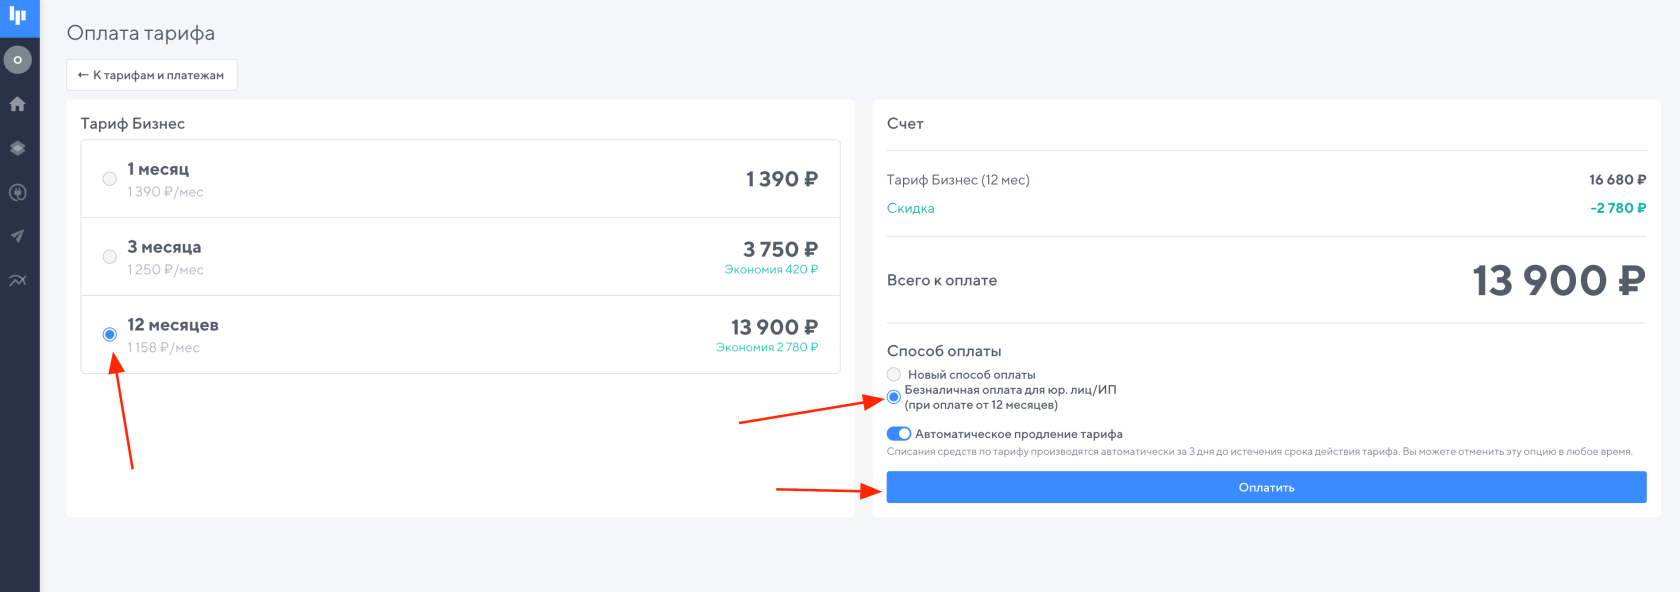Open the user avatar circle in sidebar

point(18,60)
